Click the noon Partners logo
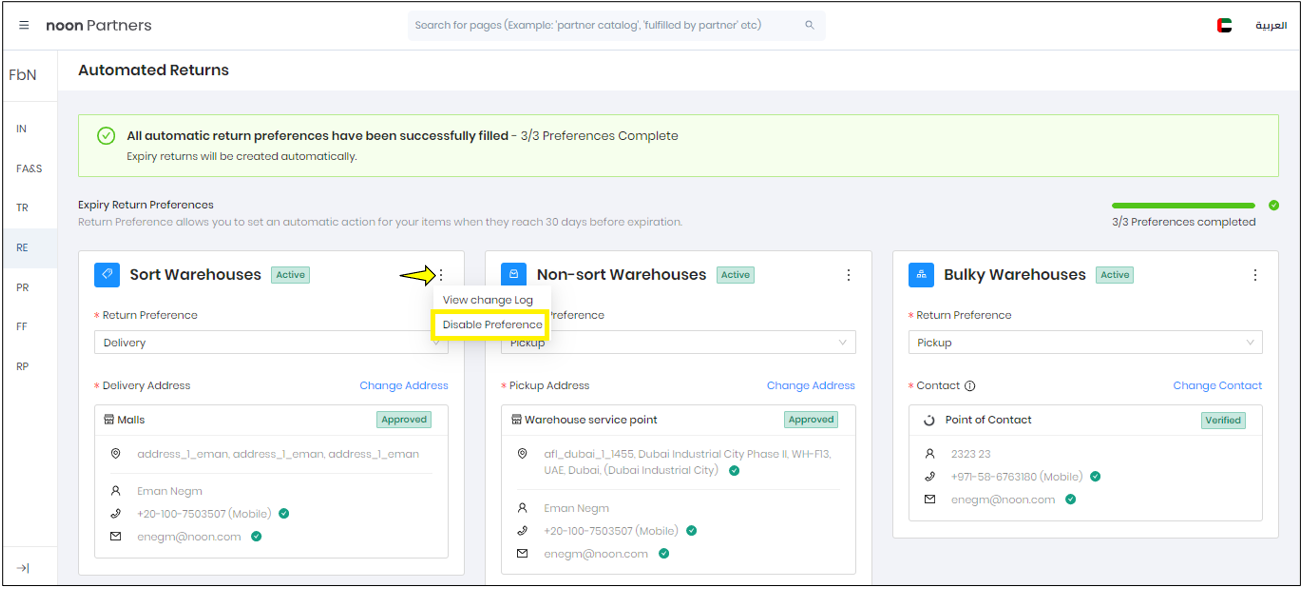The width and height of the screenshot is (1303, 590). click(99, 25)
